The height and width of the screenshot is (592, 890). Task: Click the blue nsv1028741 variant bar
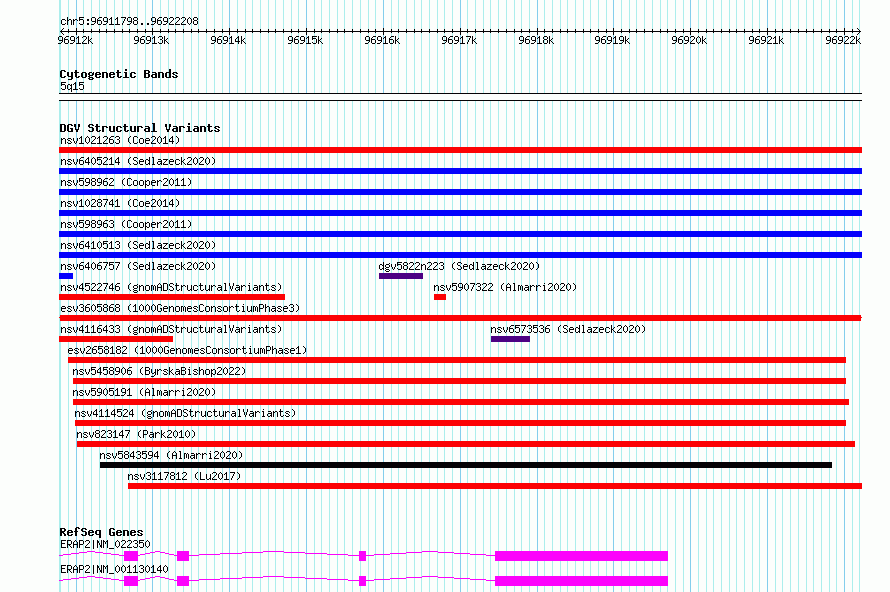pyautogui.click(x=460, y=213)
